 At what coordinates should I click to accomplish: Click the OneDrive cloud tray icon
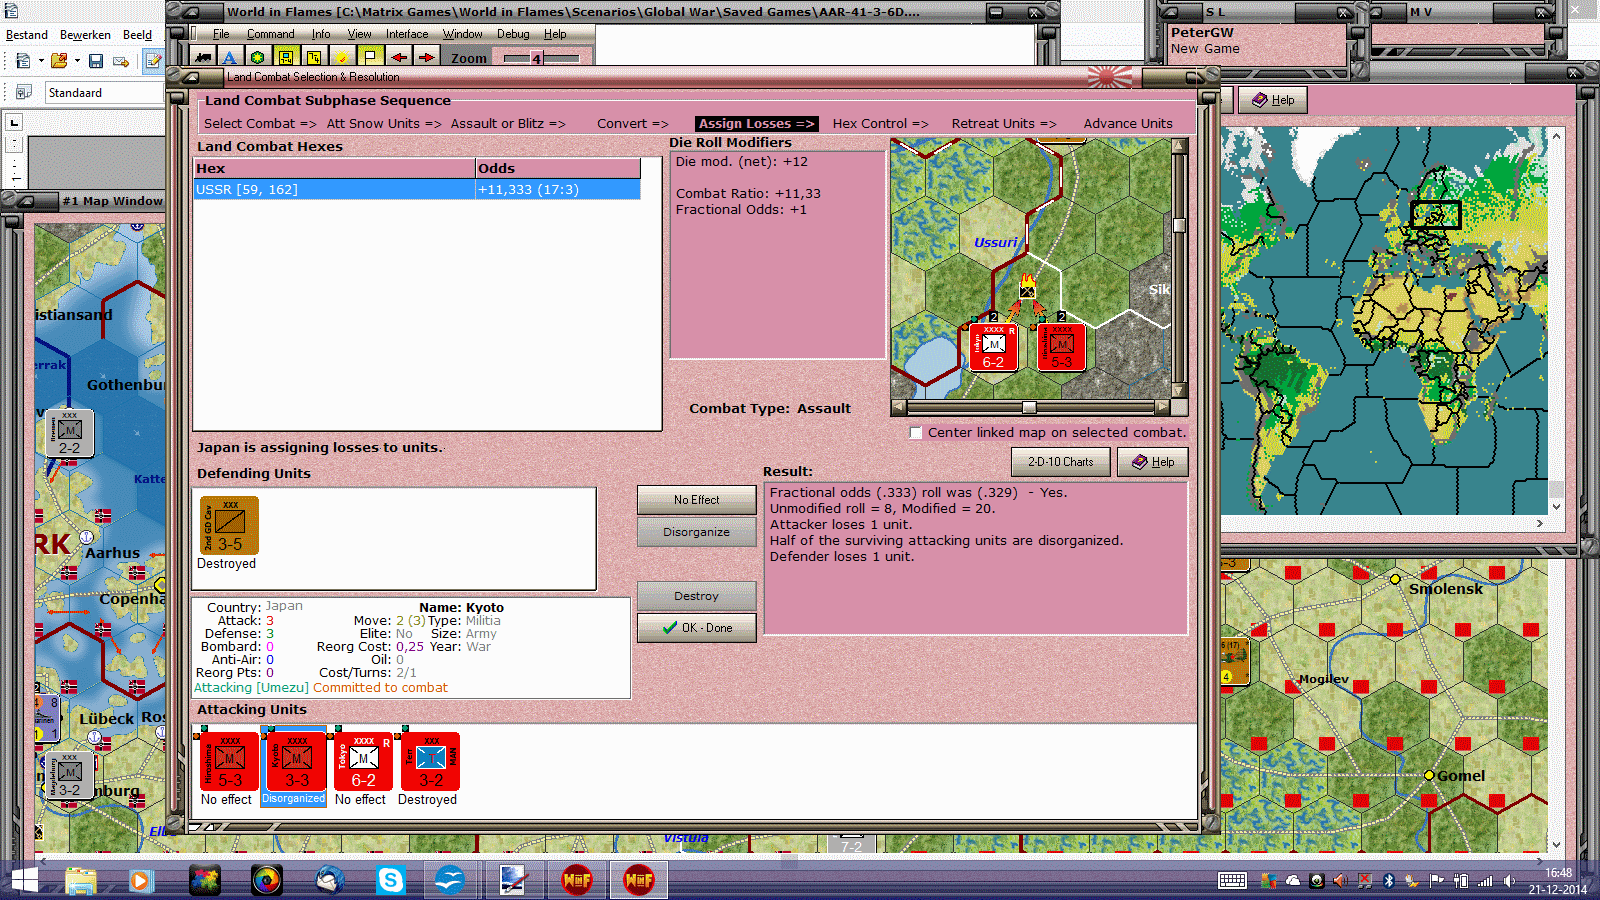tap(1293, 881)
